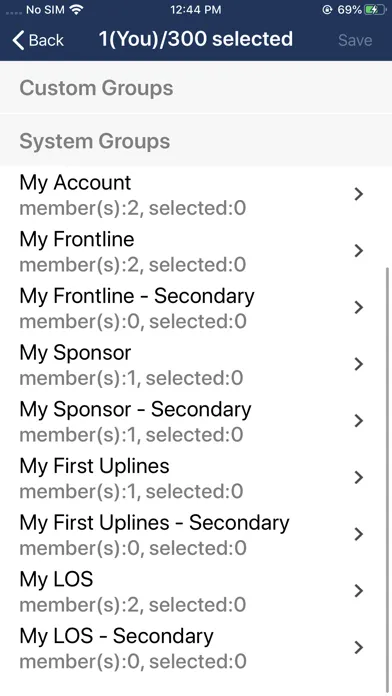
Task: Tap the 1(You)/300 selected title
Action: (x=196, y=40)
